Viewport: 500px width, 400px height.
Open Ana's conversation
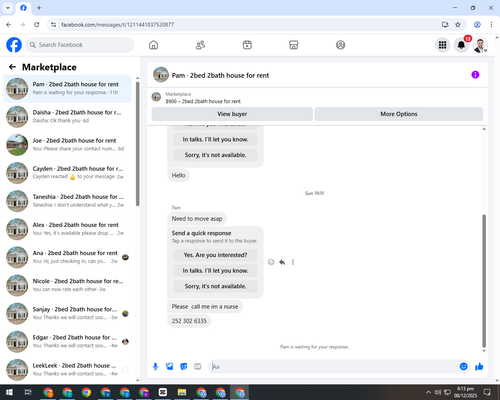[x=67, y=257]
